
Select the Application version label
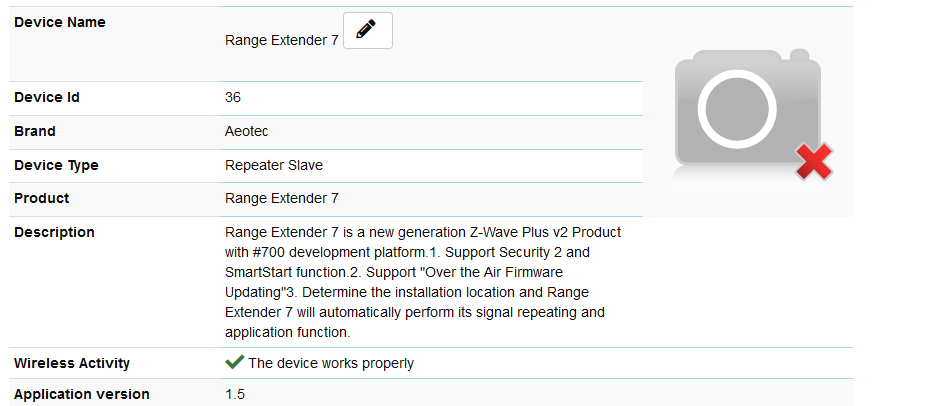click(82, 394)
